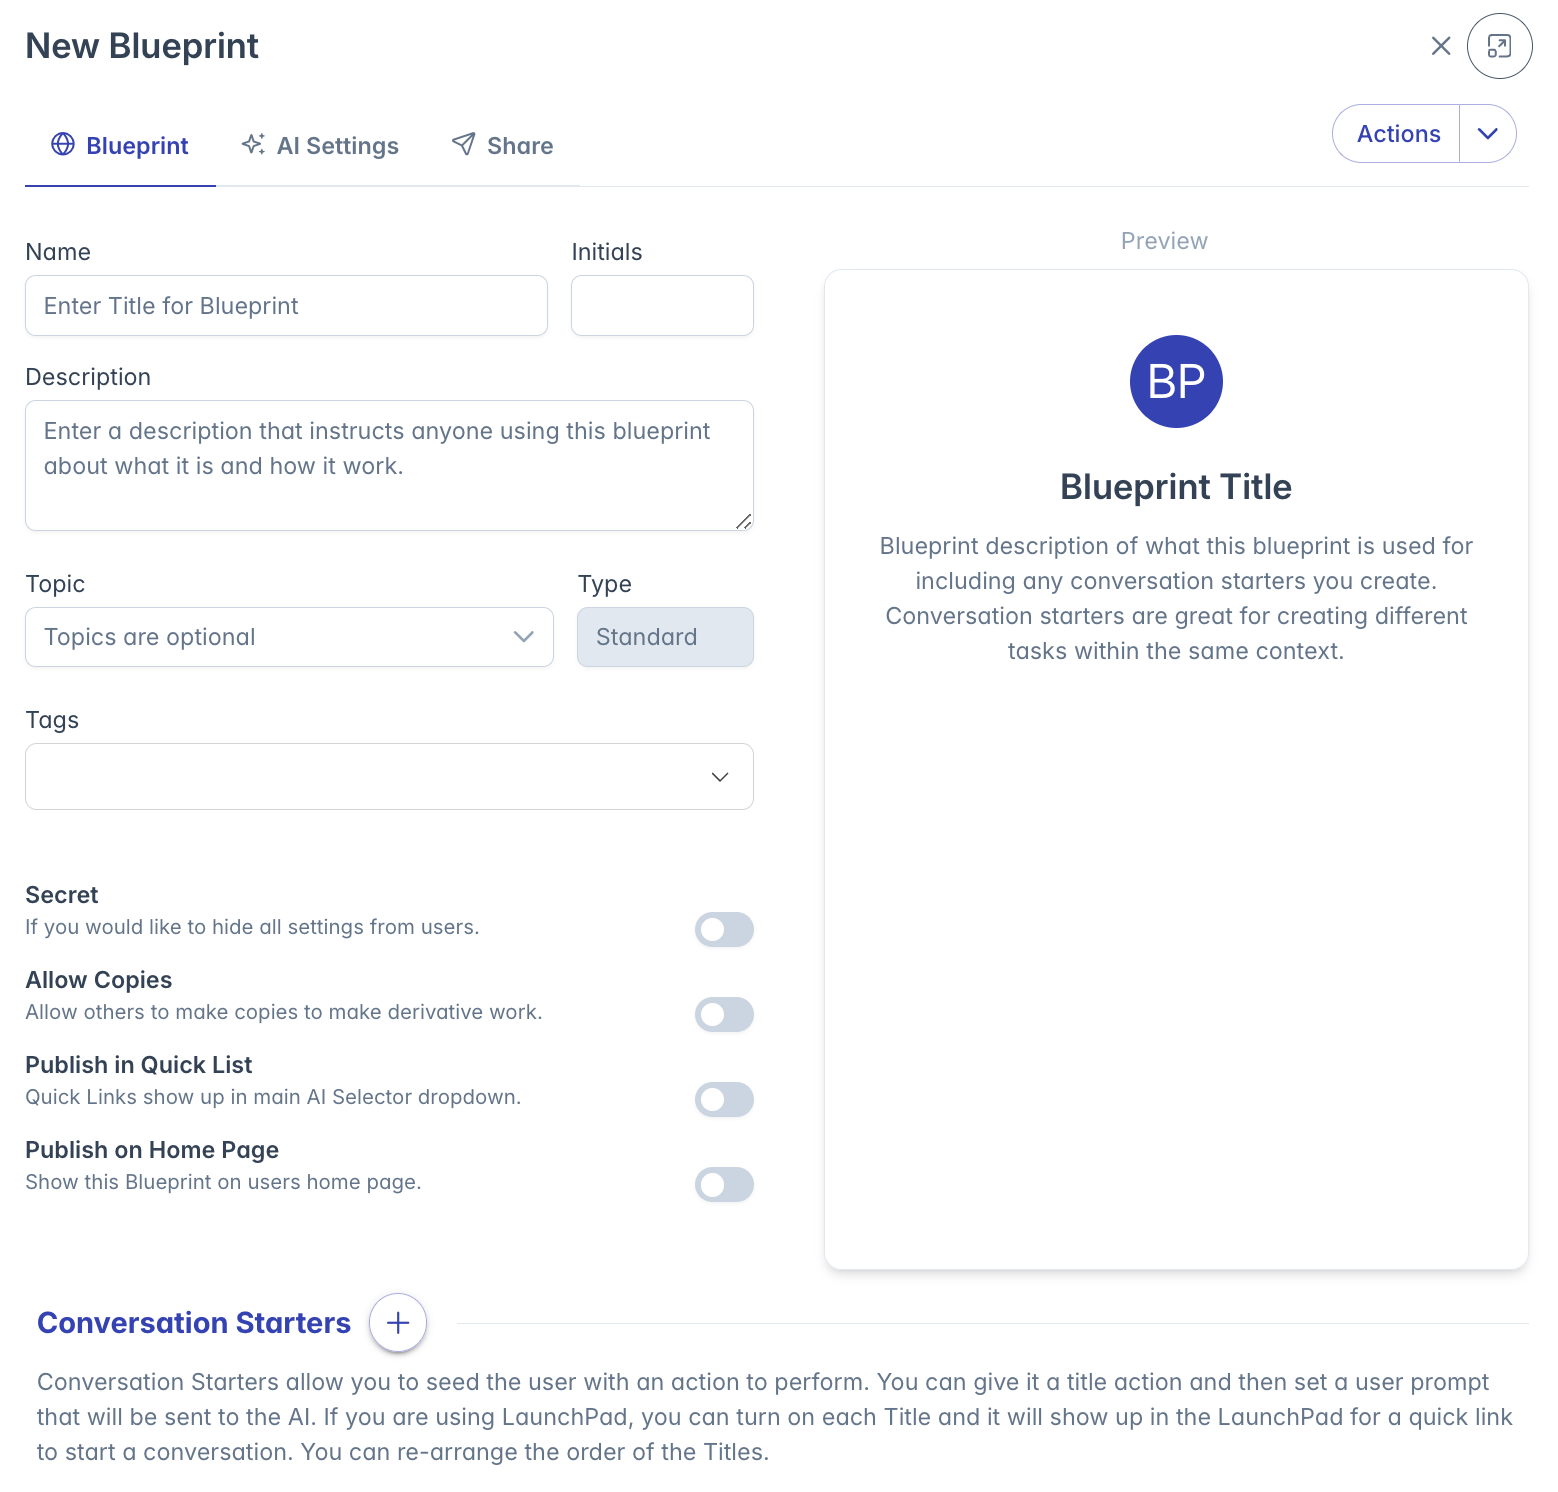Close the New Blueprint dialog
Viewport: 1558px width, 1492px height.
1441,46
